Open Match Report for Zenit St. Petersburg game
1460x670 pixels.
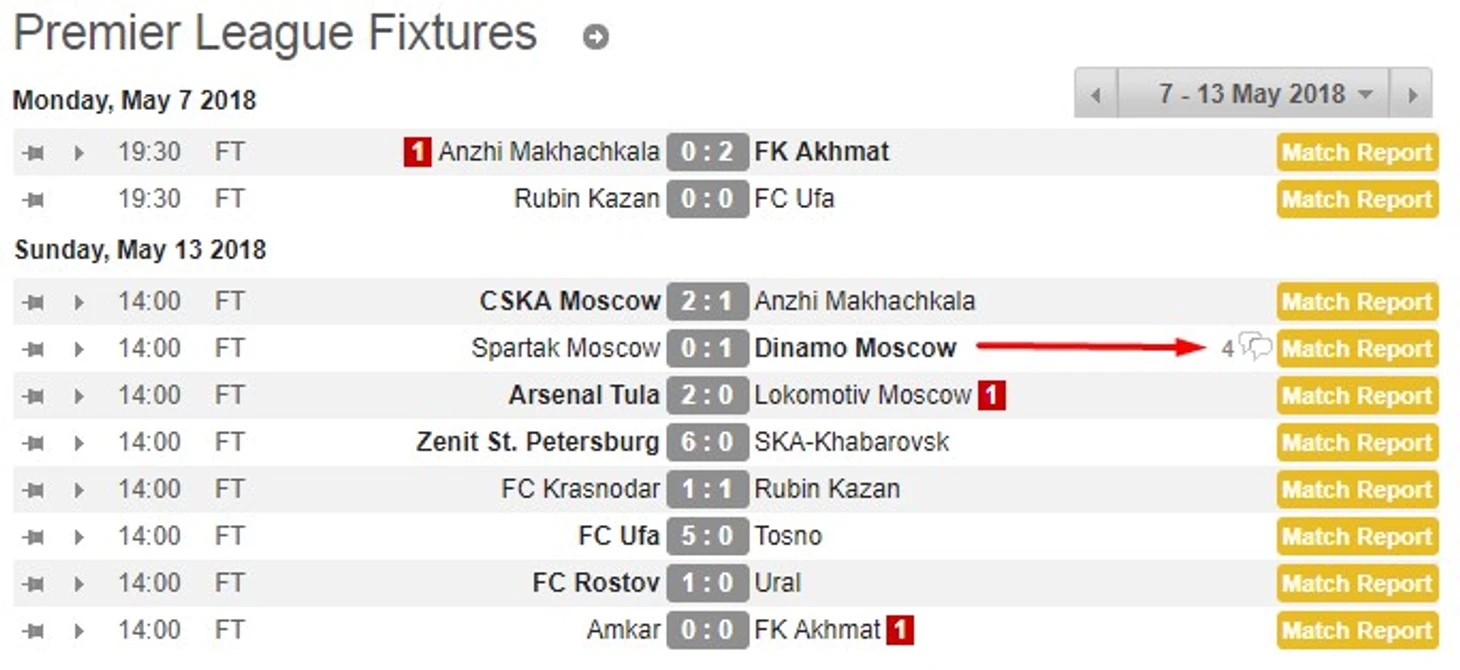(1357, 443)
